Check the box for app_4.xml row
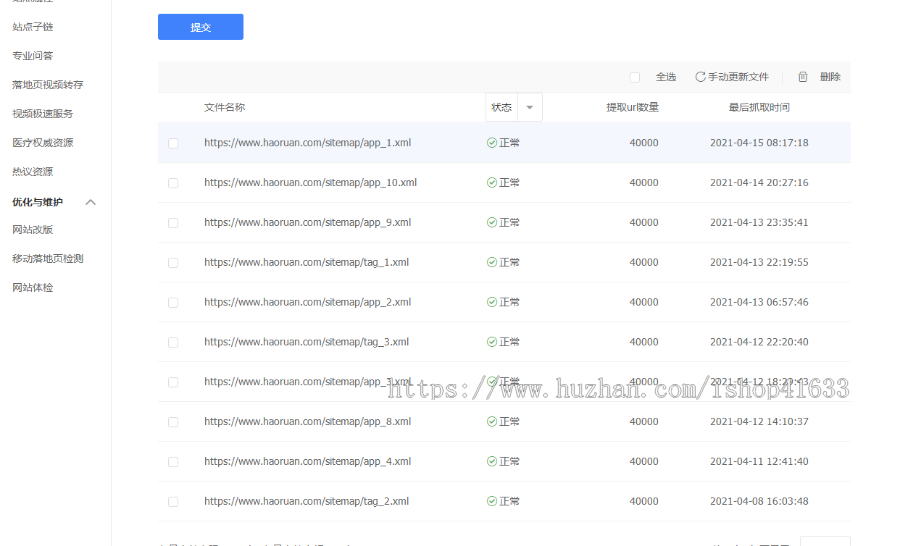 click(x=173, y=462)
